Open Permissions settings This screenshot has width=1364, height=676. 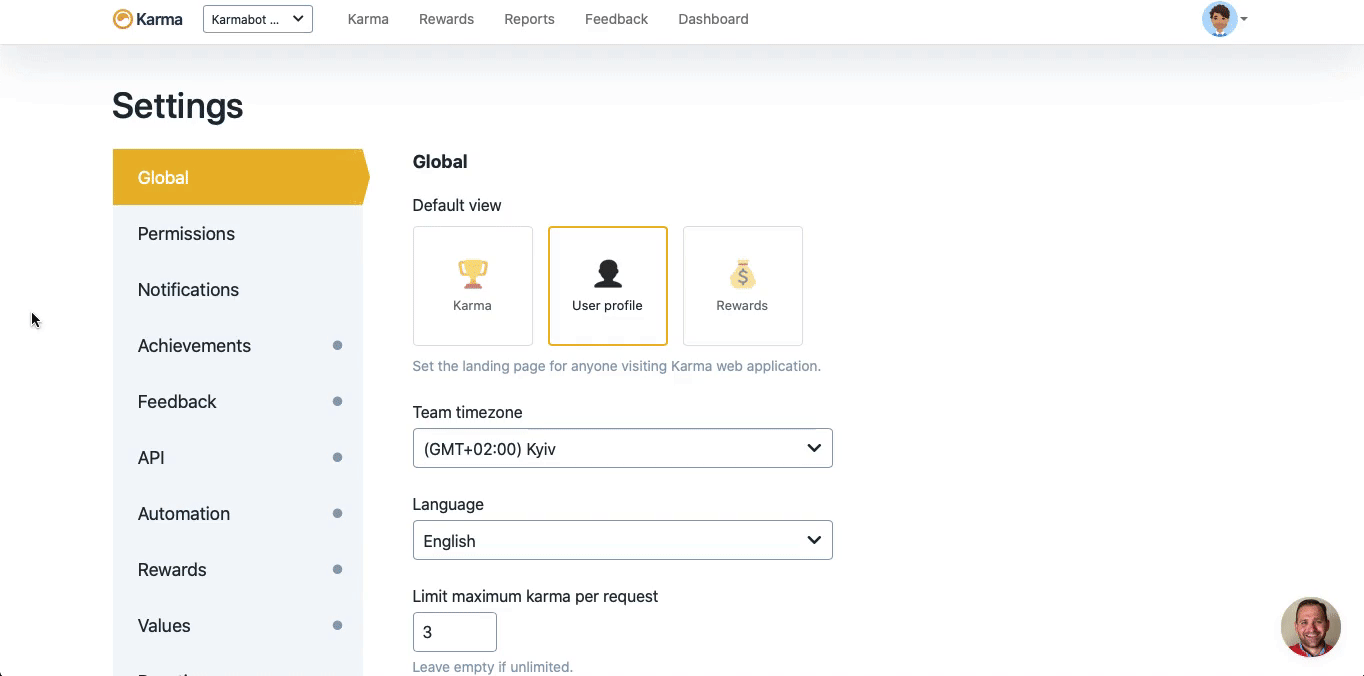point(238,233)
